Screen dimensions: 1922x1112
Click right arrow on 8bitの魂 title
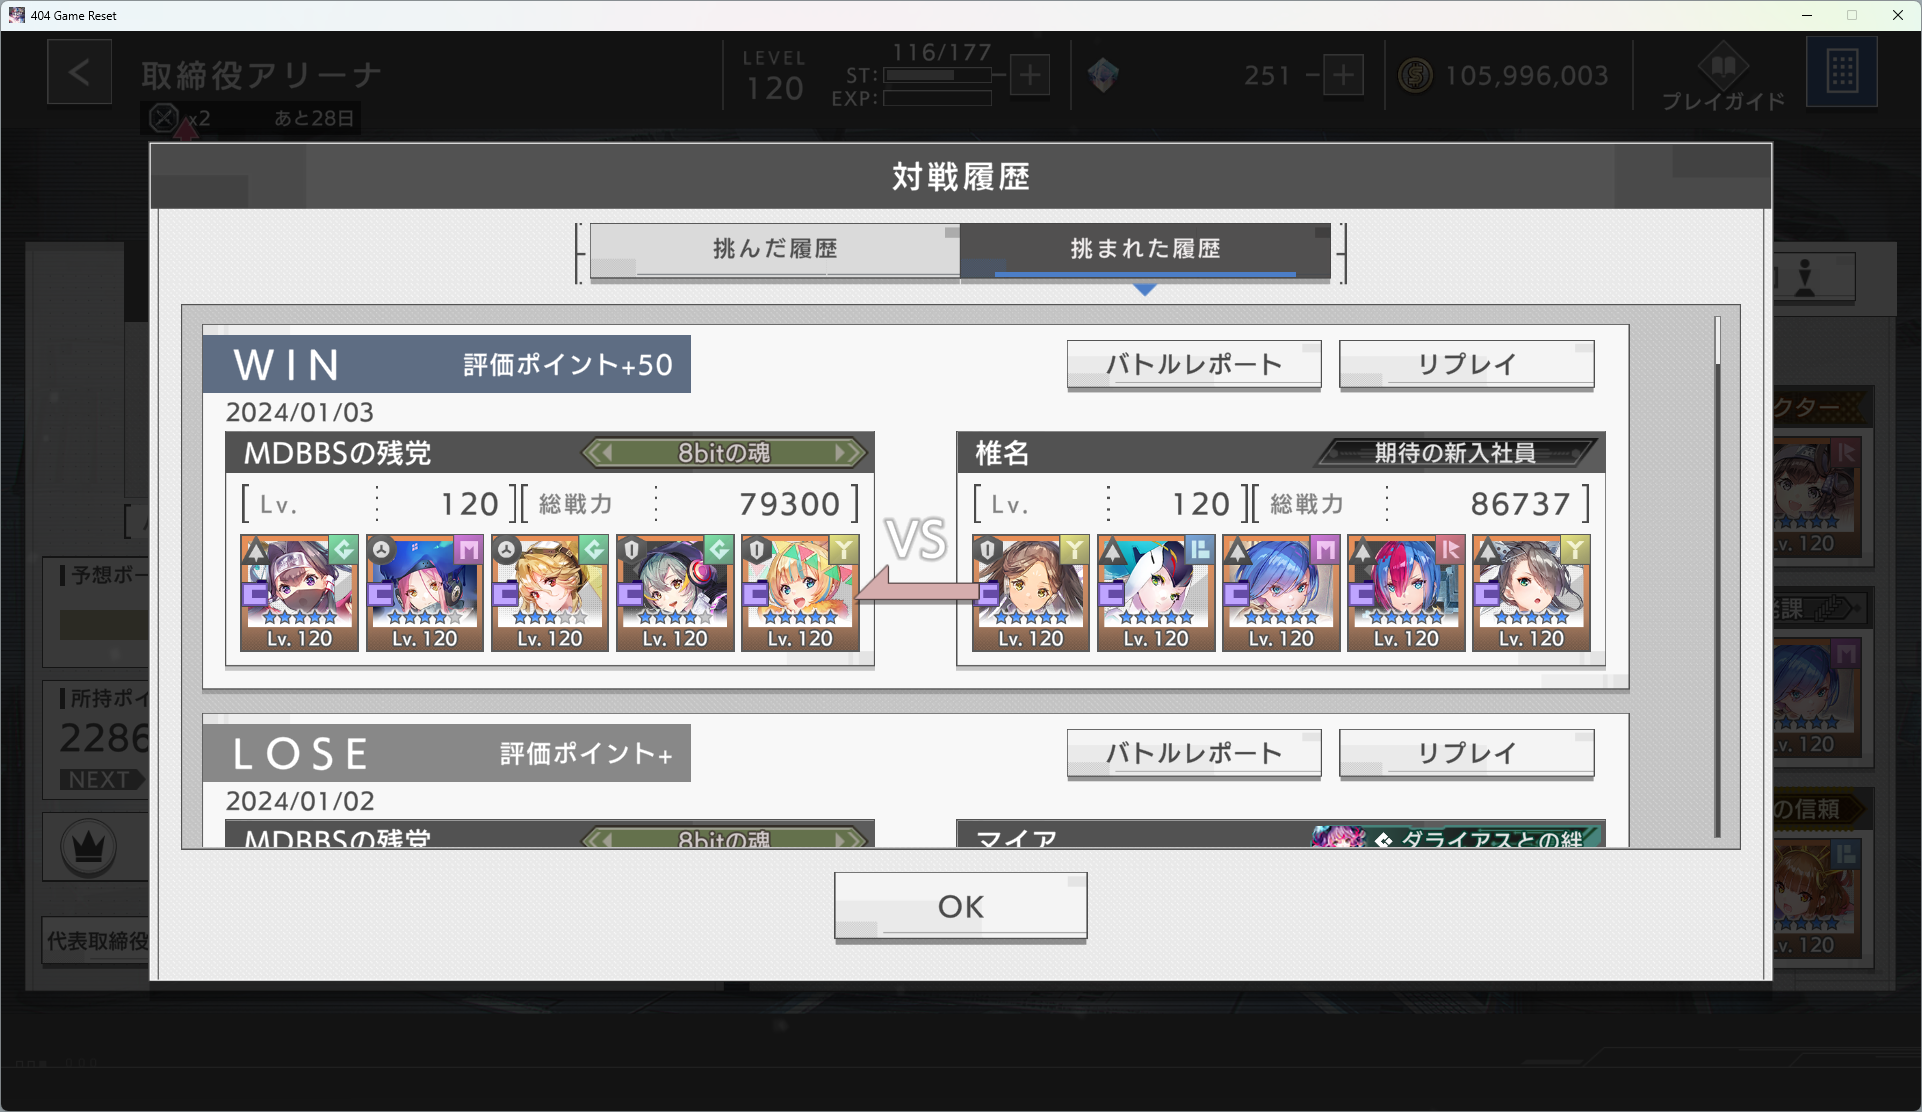(x=849, y=453)
